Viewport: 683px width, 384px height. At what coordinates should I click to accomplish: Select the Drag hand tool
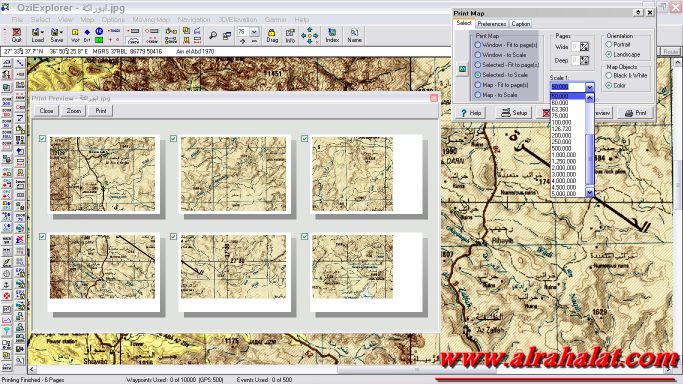coord(272,35)
